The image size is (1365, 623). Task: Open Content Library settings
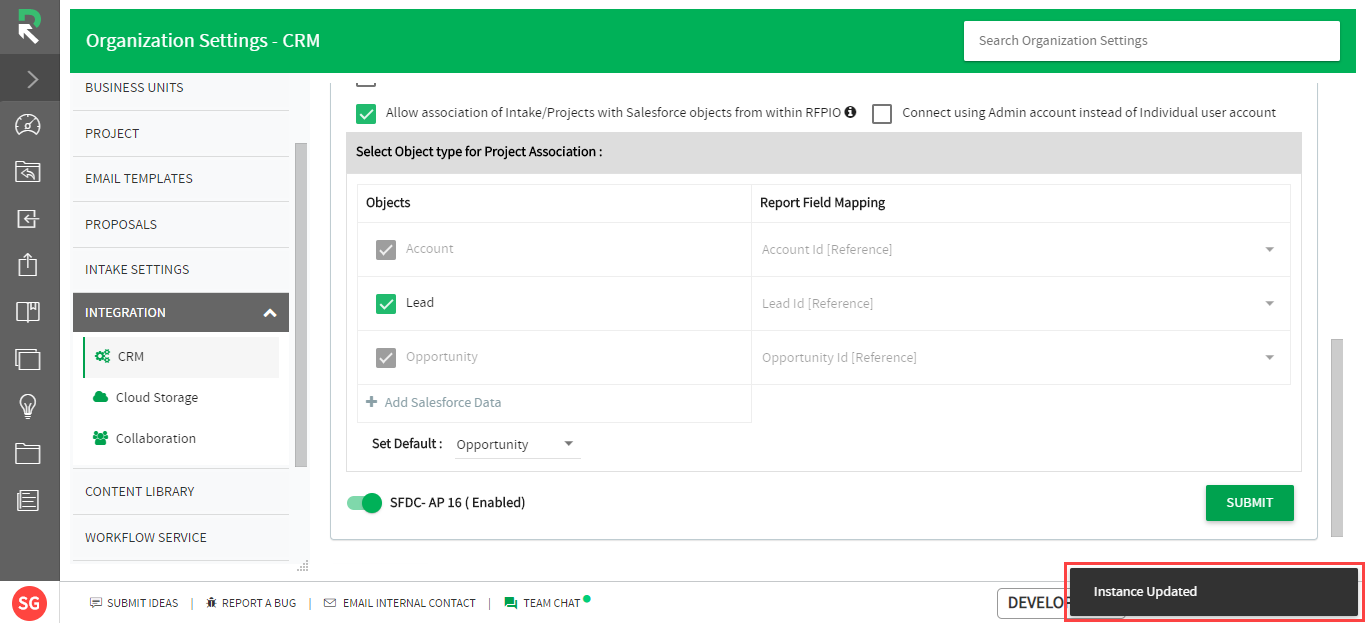tap(181, 491)
